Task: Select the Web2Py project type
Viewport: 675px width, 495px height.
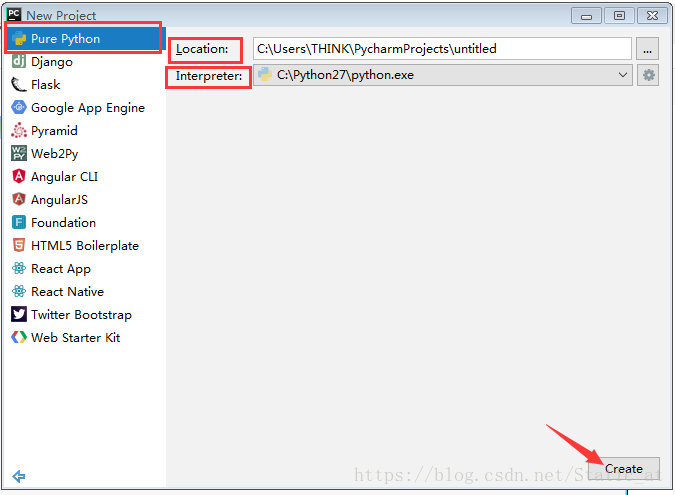Action: point(84,154)
